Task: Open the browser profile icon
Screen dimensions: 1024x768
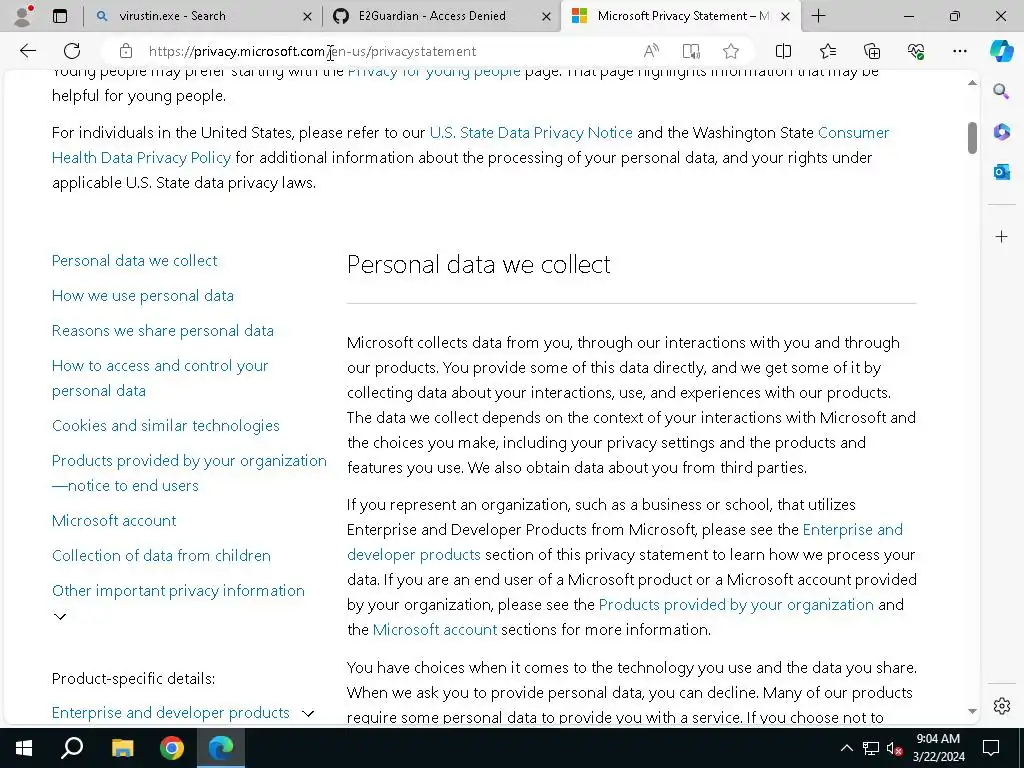Action: tap(23, 16)
